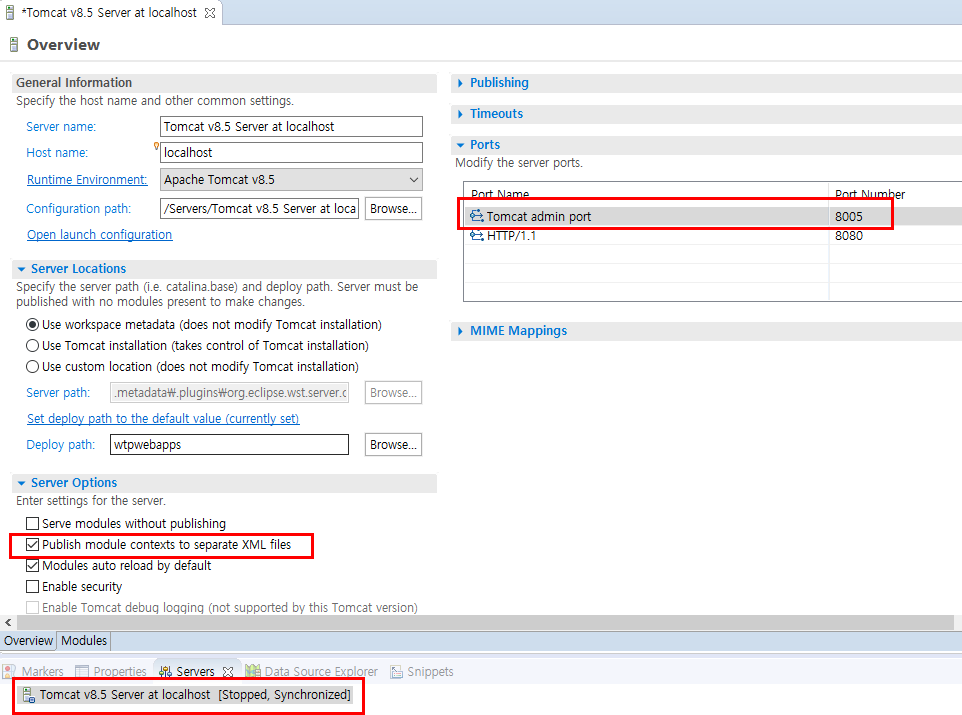Click in the Host name field

tap(291, 152)
